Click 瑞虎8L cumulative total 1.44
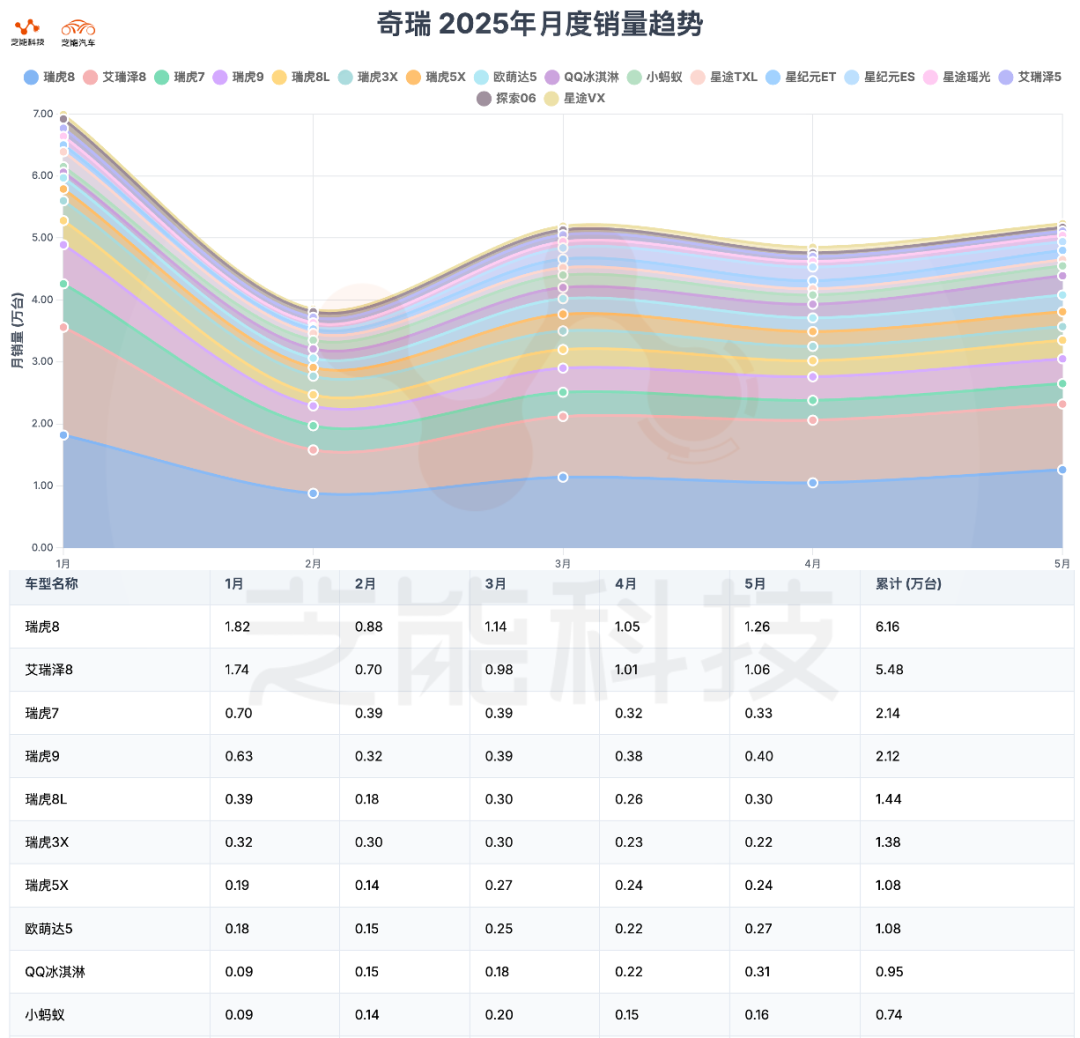Image resolution: width=1080 pixels, height=1038 pixels. coord(889,799)
